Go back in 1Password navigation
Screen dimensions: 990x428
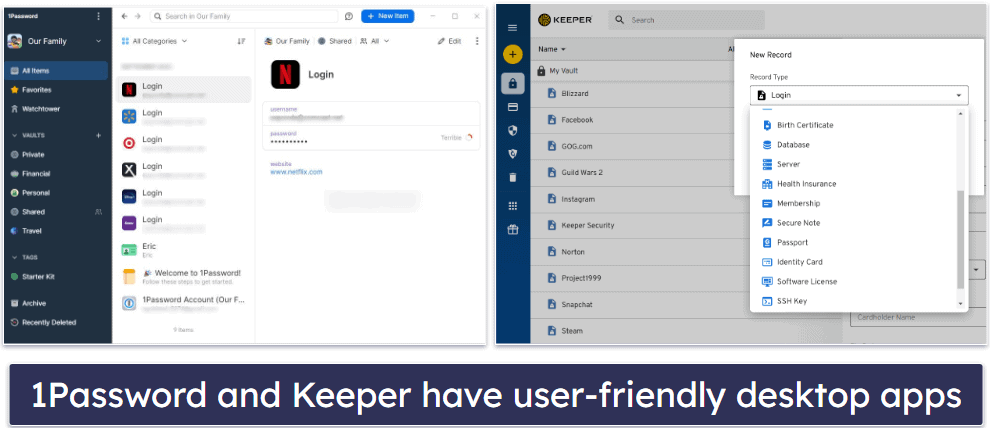point(124,16)
